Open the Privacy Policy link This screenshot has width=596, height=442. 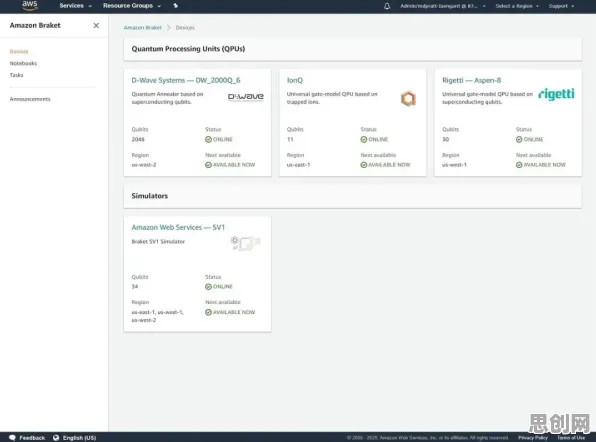[x=533, y=438]
